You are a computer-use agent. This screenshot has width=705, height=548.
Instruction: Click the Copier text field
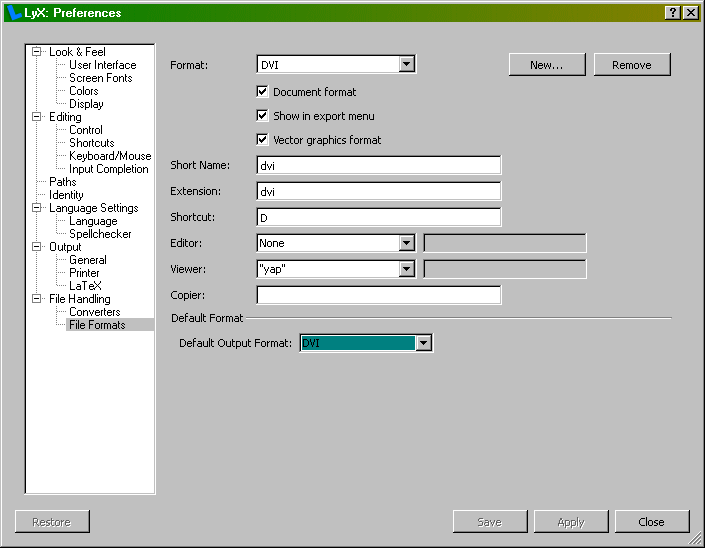click(x=379, y=295)
